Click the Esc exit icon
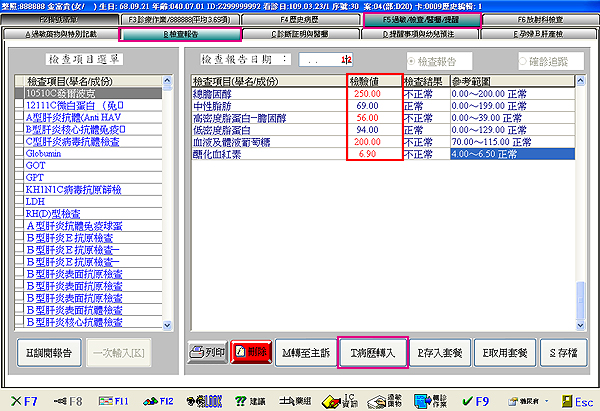The height and width of the screenshot is (411, 600). coord(574,402)
